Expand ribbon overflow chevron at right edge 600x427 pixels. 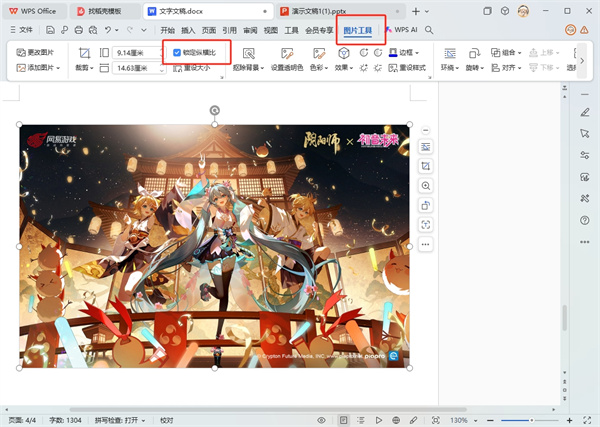(x=582, y=61)
